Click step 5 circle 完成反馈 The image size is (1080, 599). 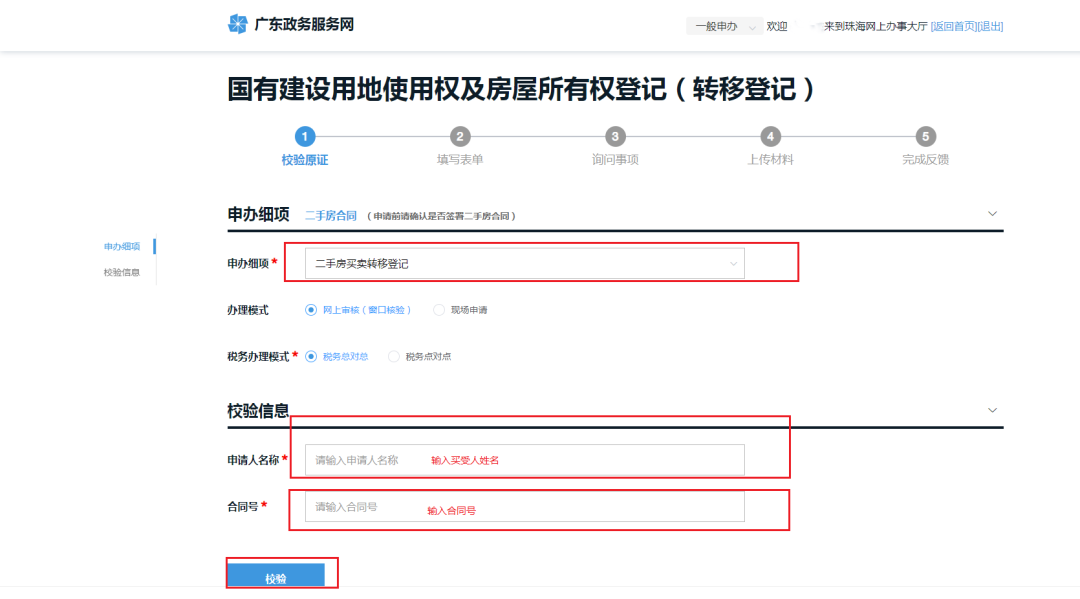coord(926,137)
